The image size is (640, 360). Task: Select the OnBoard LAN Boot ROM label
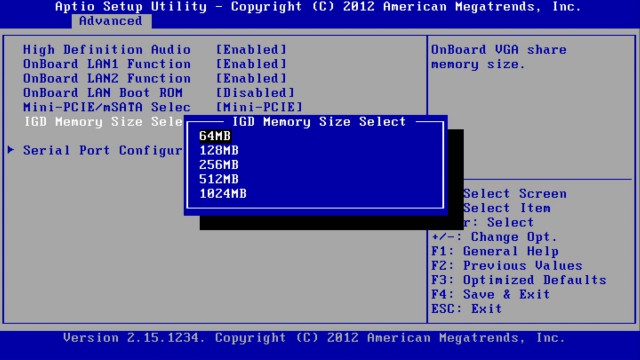(103, 93)
